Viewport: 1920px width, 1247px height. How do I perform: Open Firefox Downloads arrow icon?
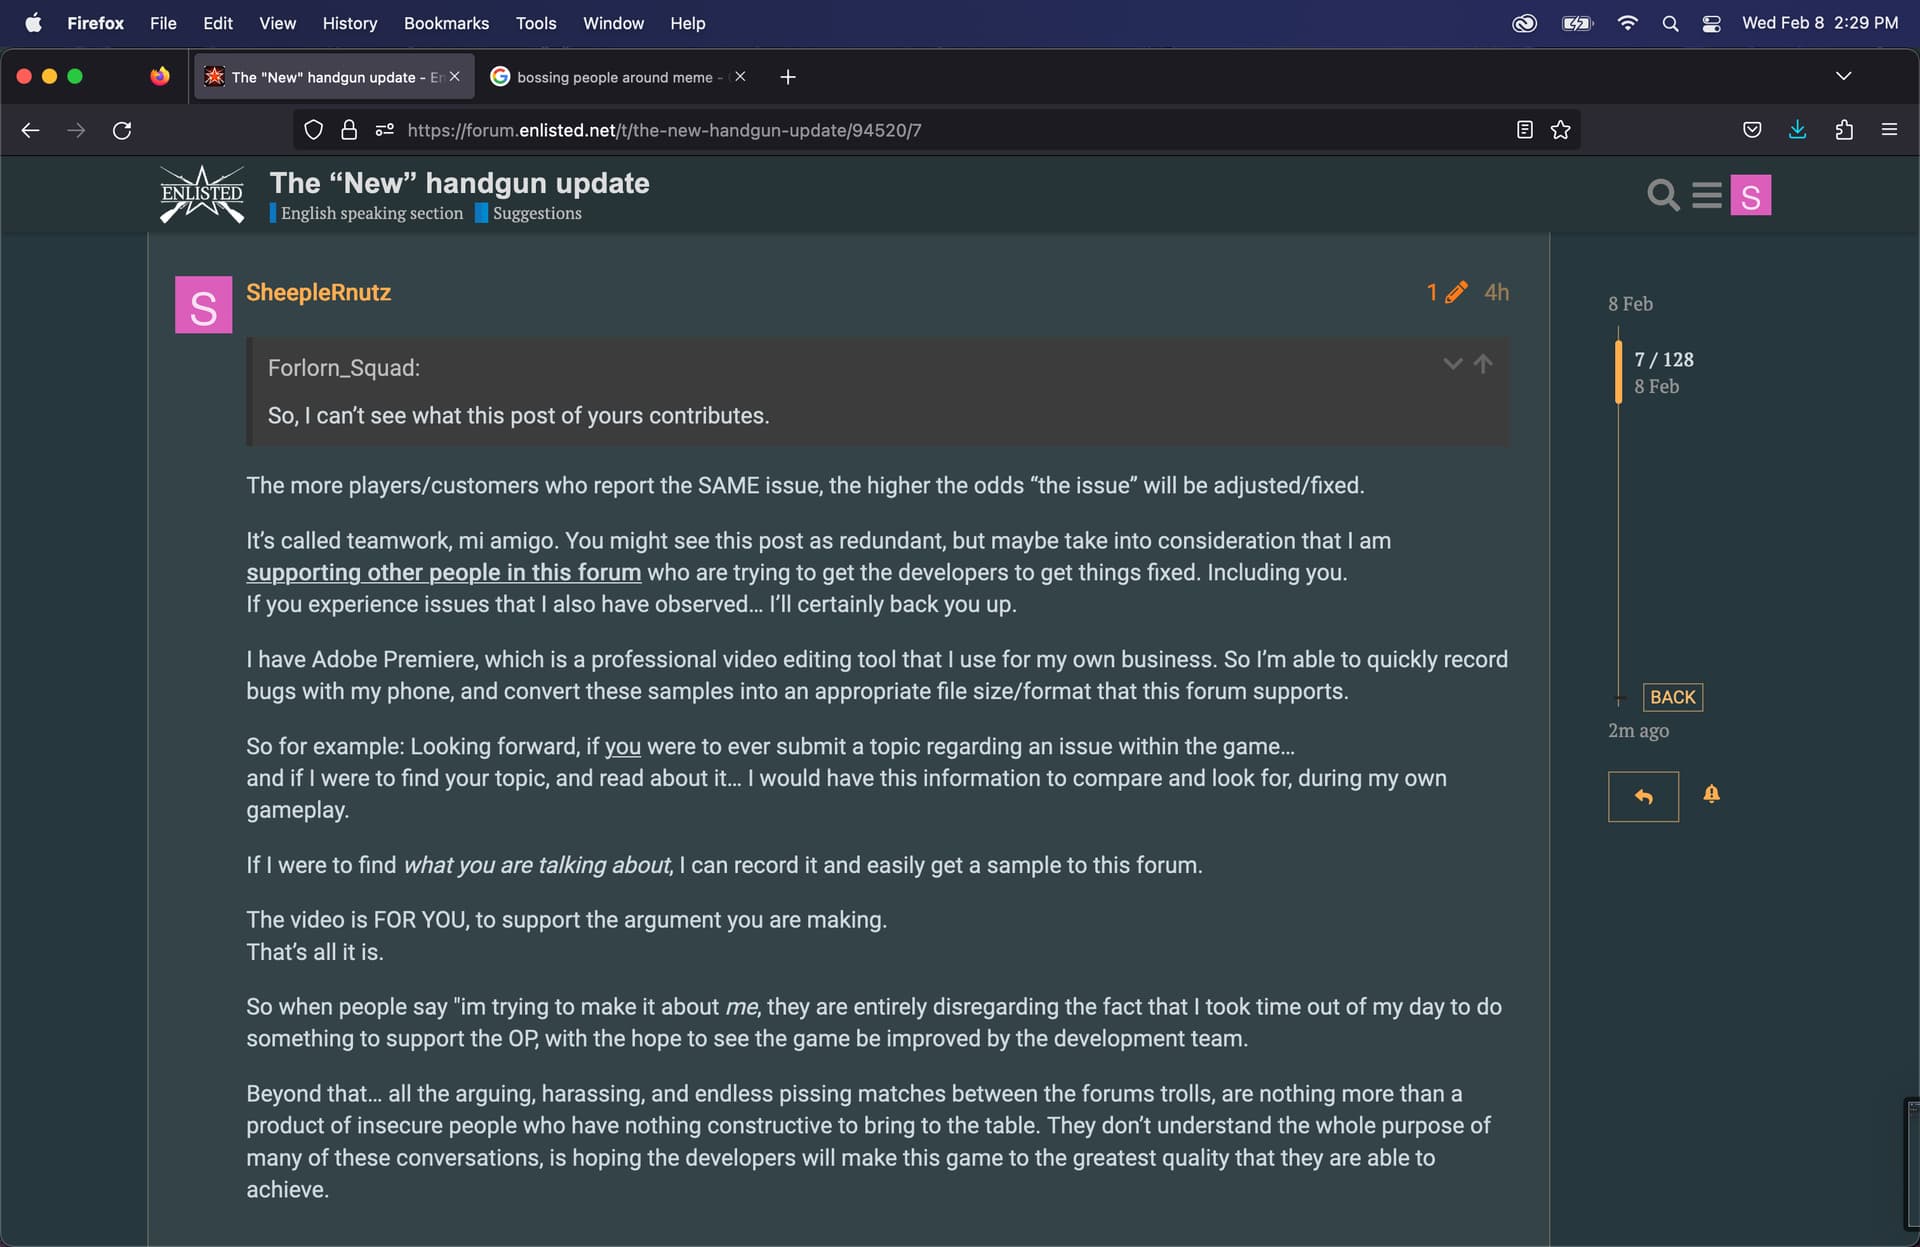click(1797, 130)
